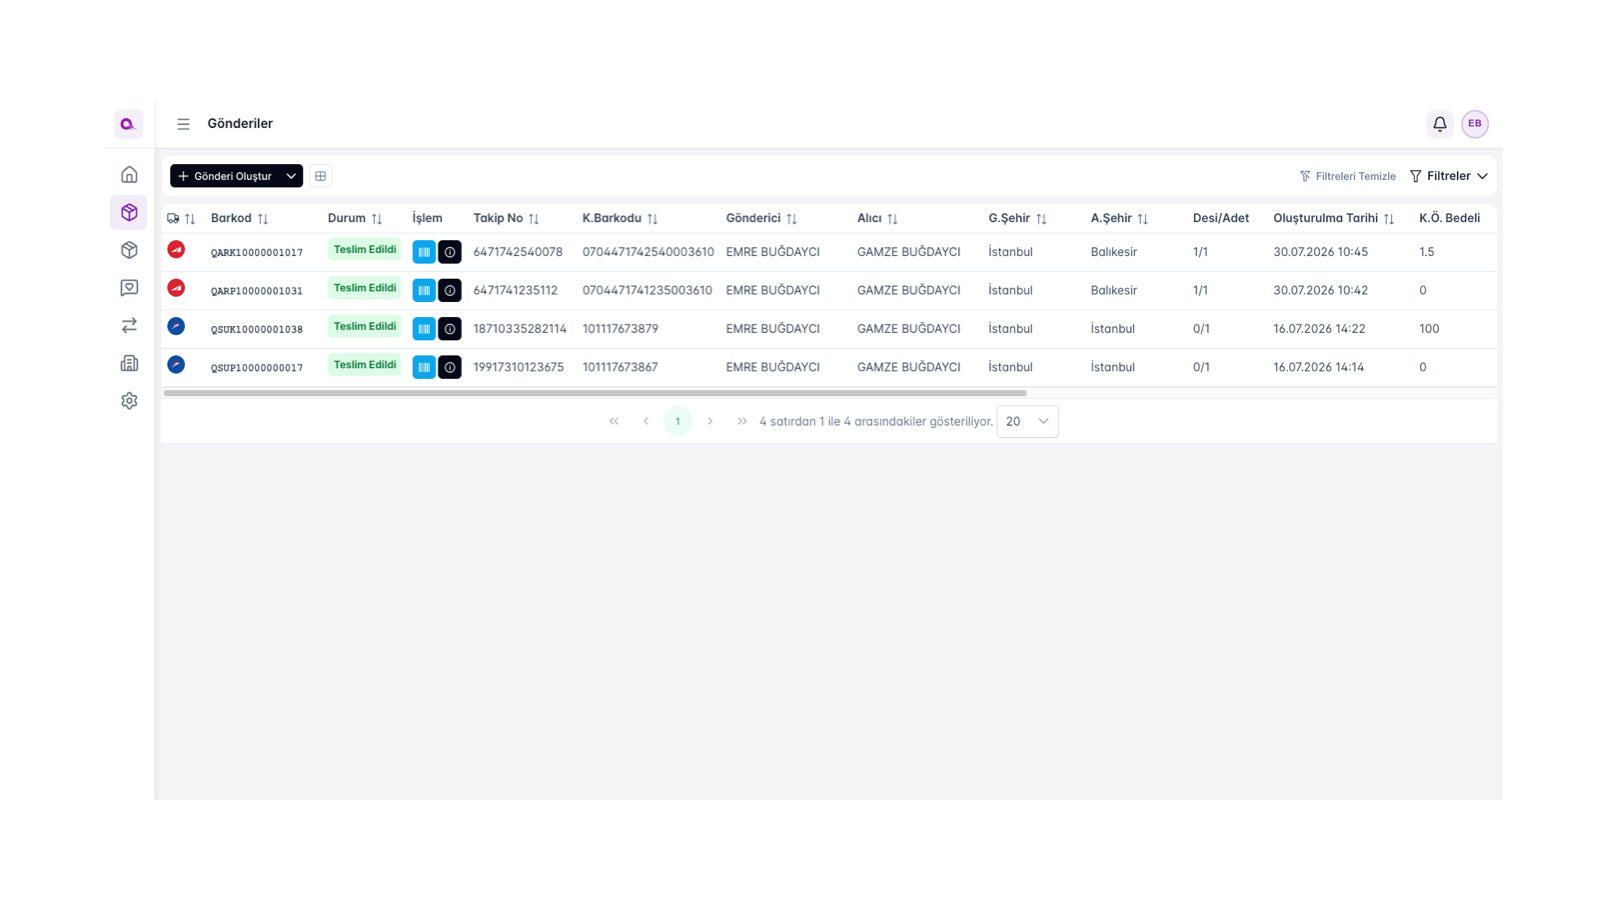Click info icon for QSUP10000000017 row
This screenshot has width=1600, height=900.
450,367
